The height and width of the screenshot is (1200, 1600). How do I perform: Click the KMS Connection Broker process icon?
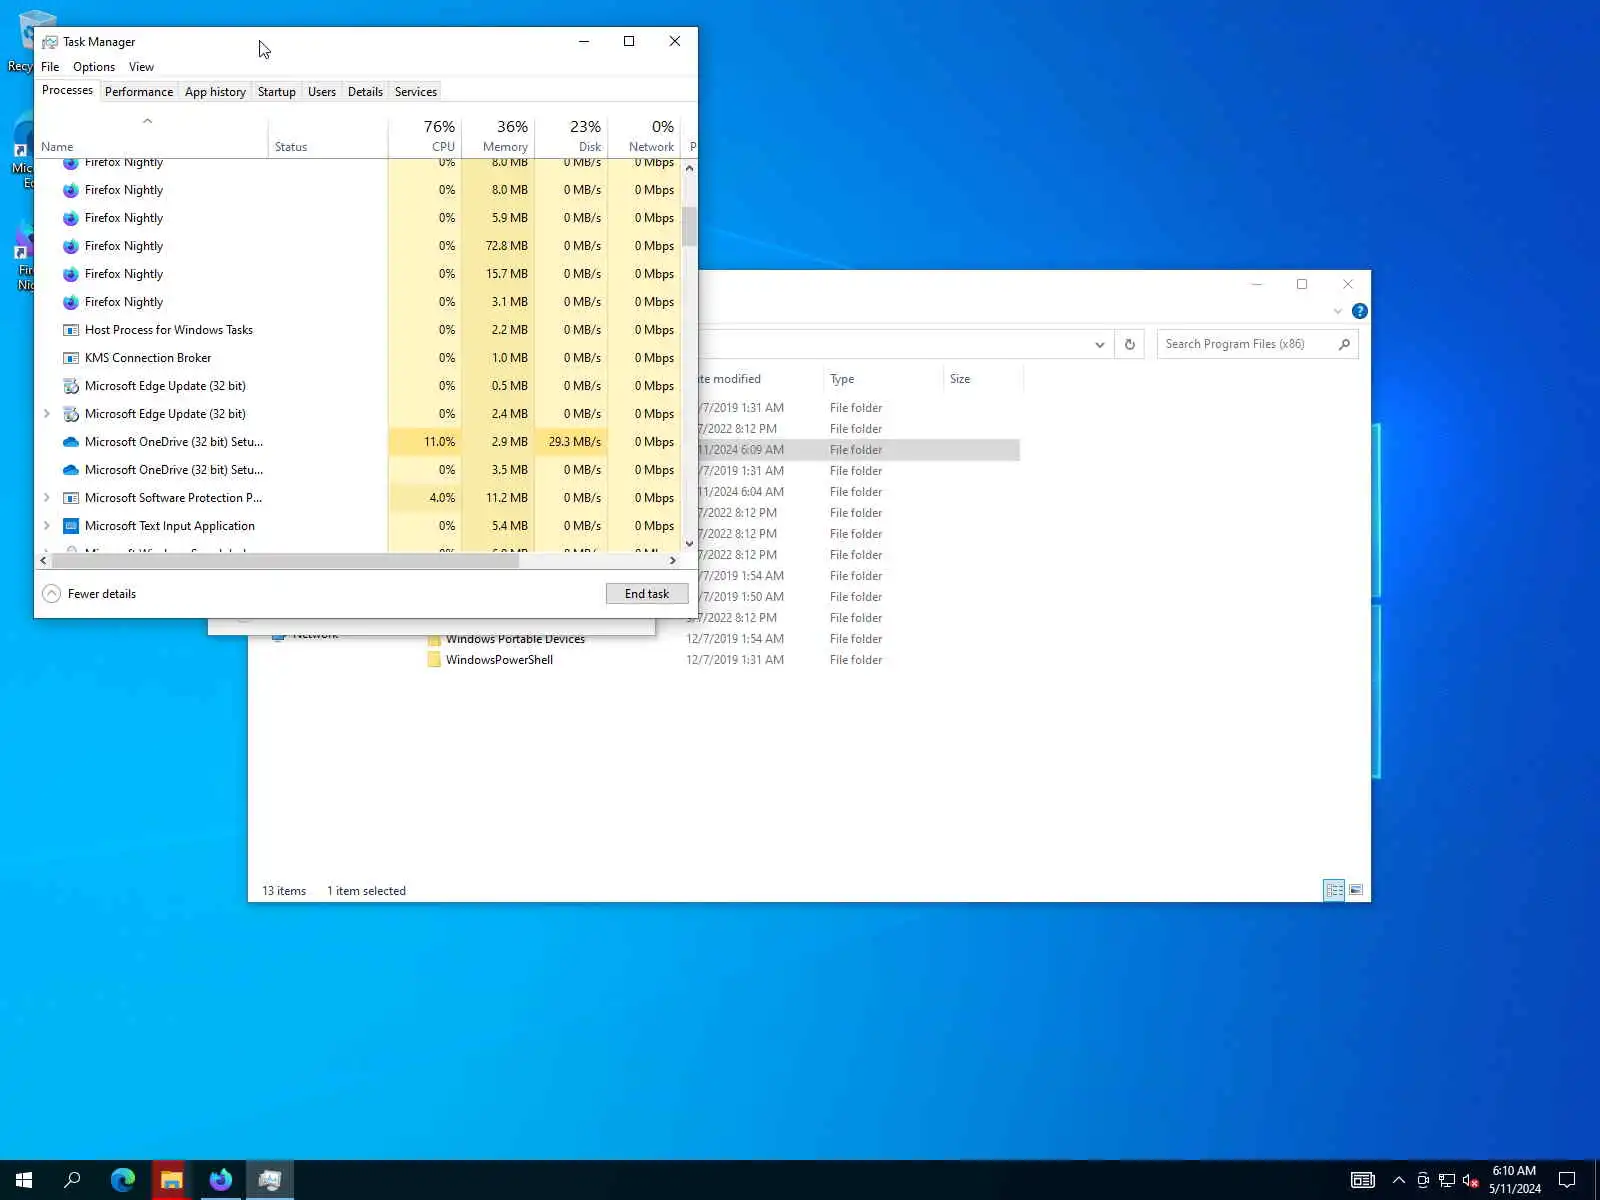71,358
